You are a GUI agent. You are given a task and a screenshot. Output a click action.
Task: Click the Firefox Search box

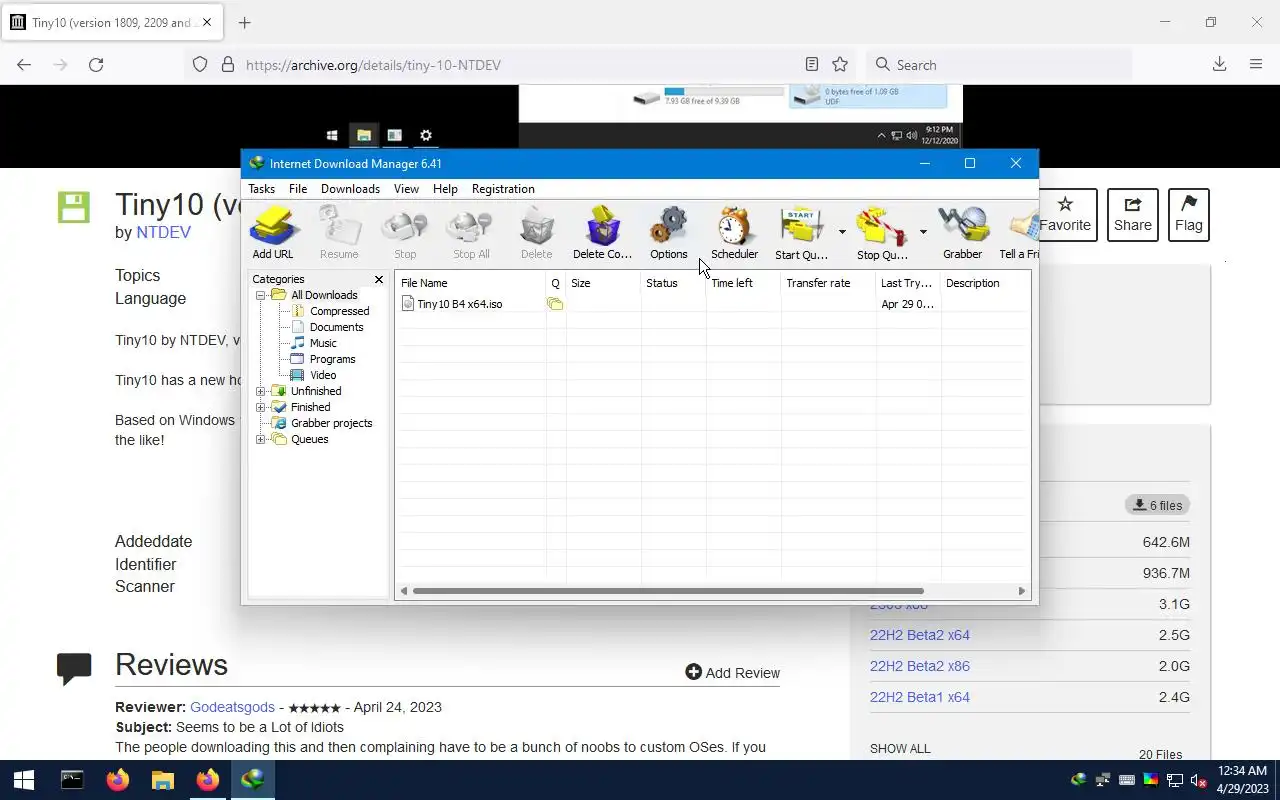point(998,65)
